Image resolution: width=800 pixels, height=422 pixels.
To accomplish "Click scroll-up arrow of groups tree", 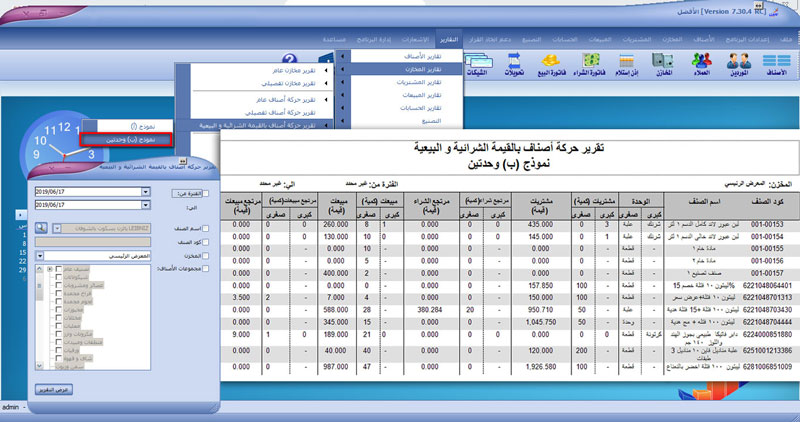I will point(39,268).
